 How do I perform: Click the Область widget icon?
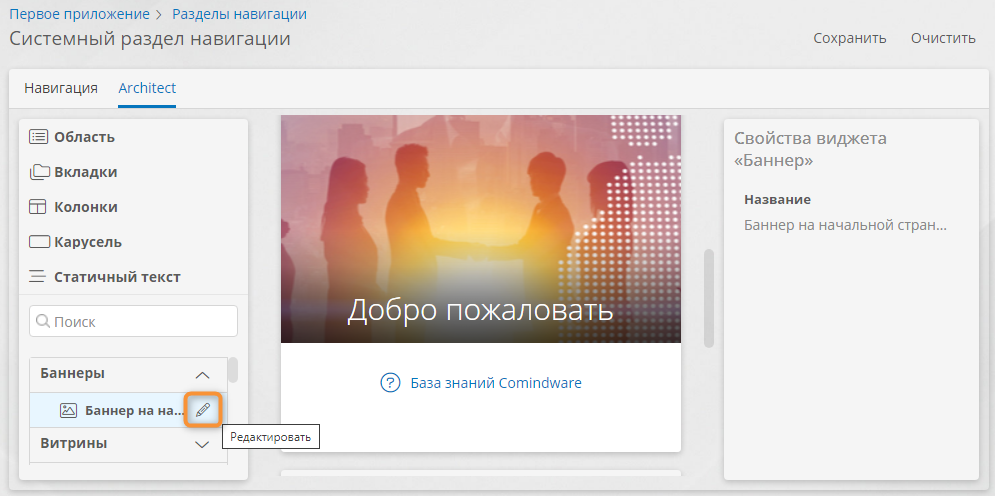[39, 137]
